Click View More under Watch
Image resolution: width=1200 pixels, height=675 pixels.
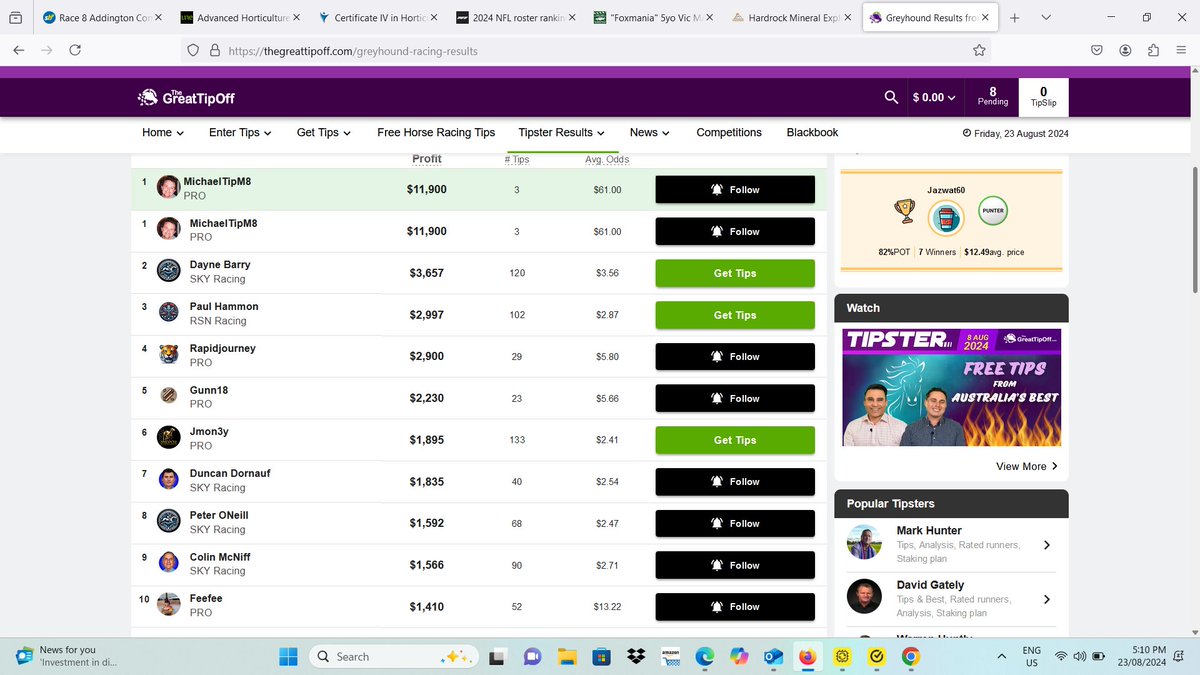coord(1027,466)
